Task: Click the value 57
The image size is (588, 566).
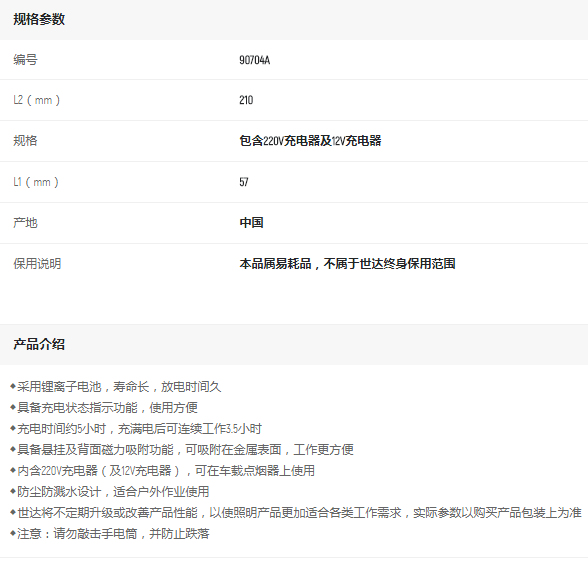Action: click(x=244, y=182)
